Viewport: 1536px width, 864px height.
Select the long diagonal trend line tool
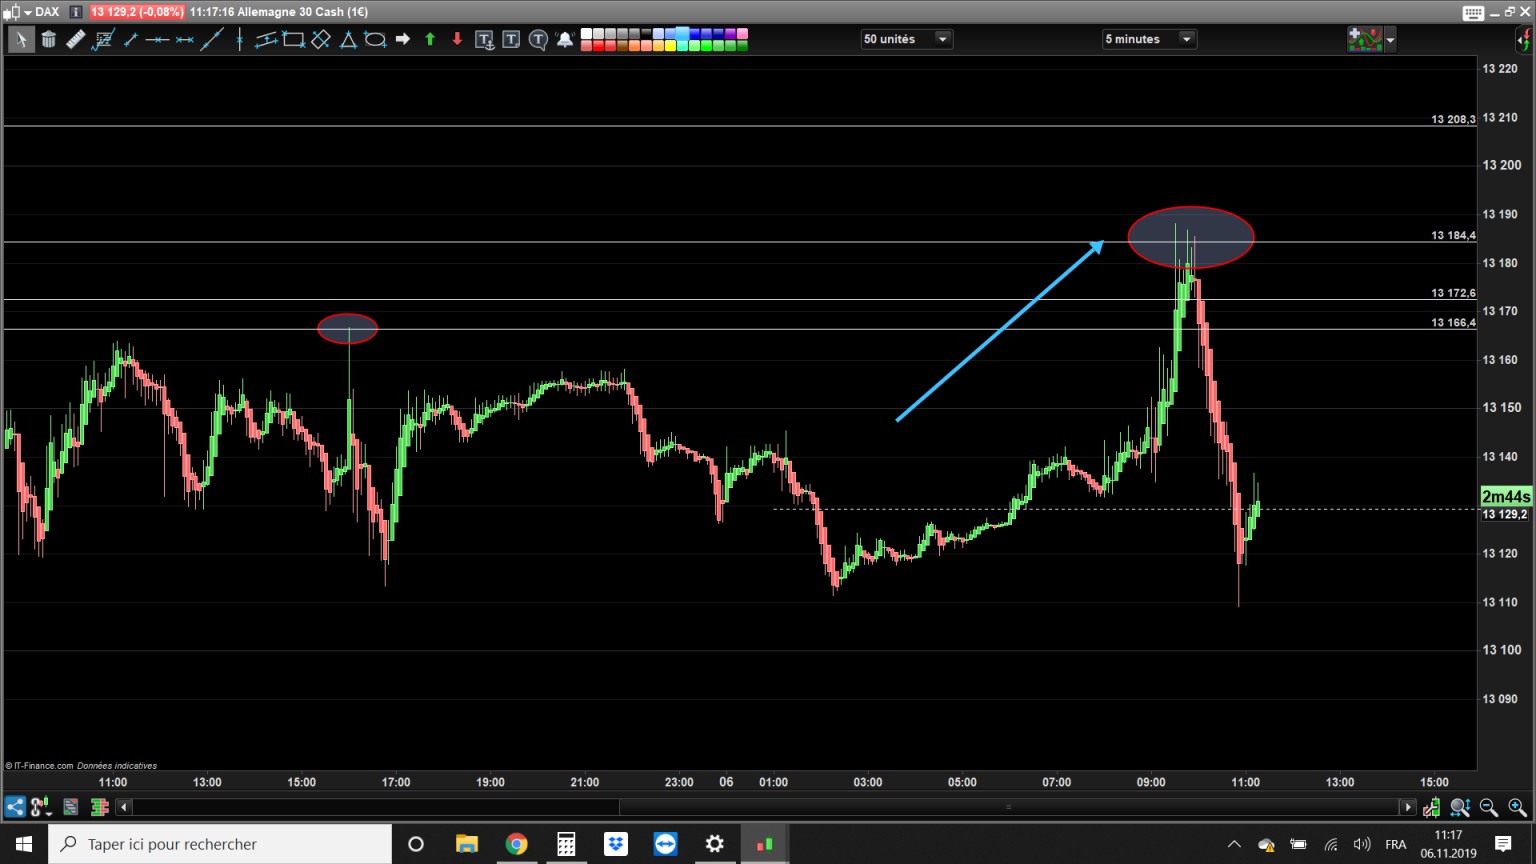point(211,39)
